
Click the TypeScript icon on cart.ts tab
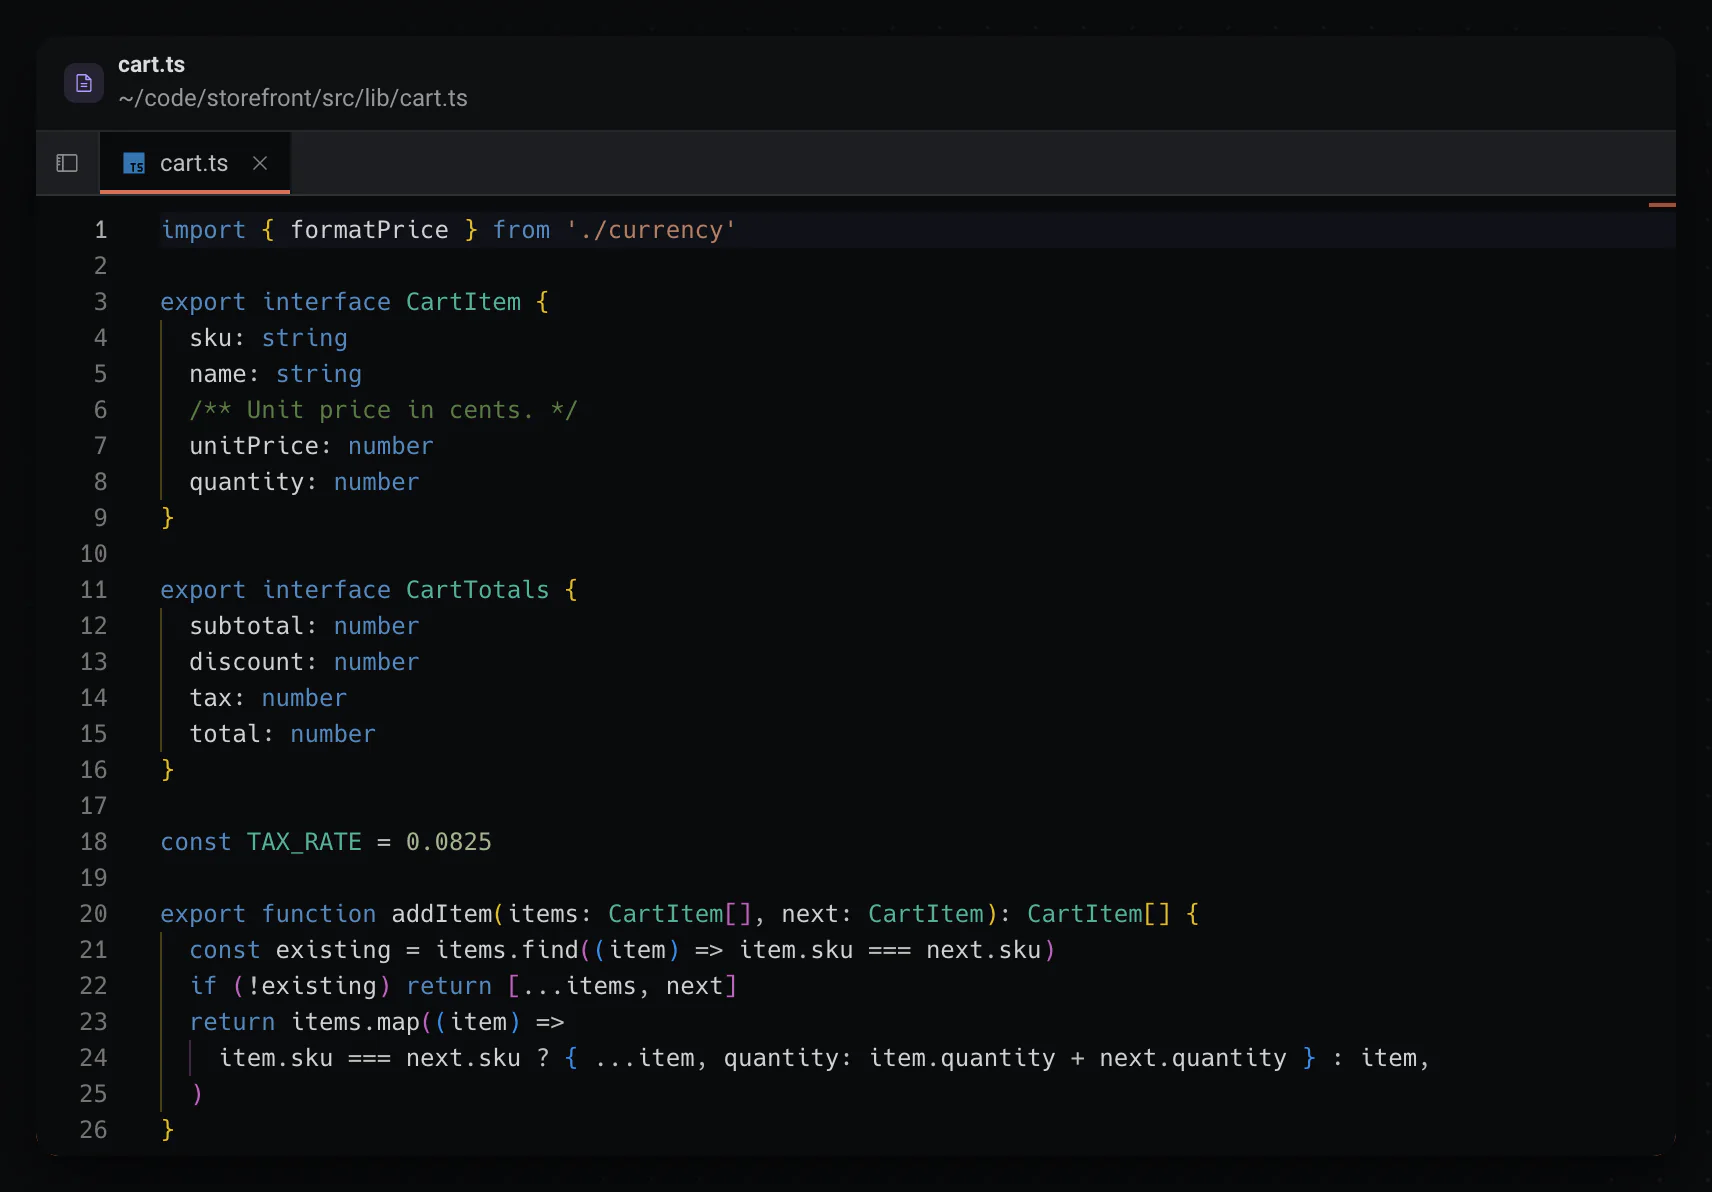(x=134, y=163)
